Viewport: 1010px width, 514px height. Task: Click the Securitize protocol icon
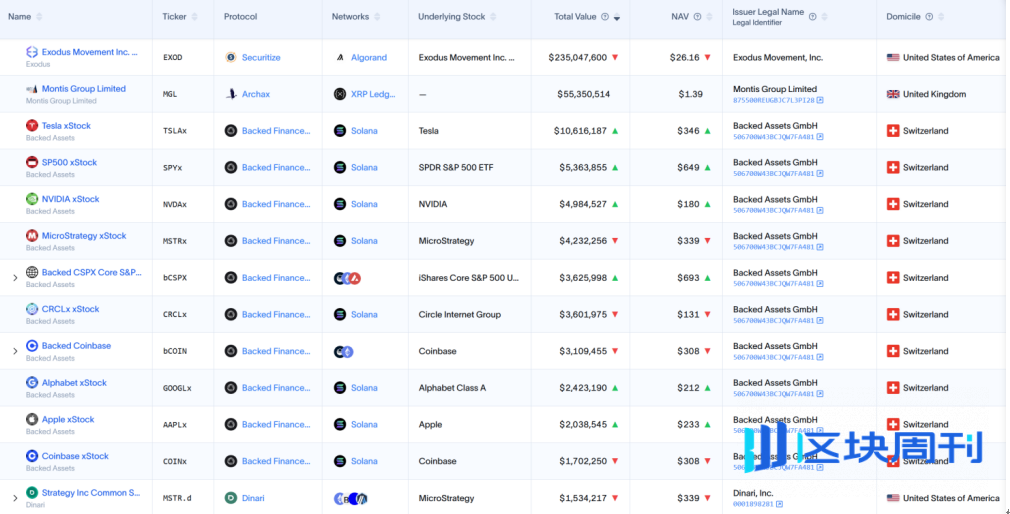[231, 57]
